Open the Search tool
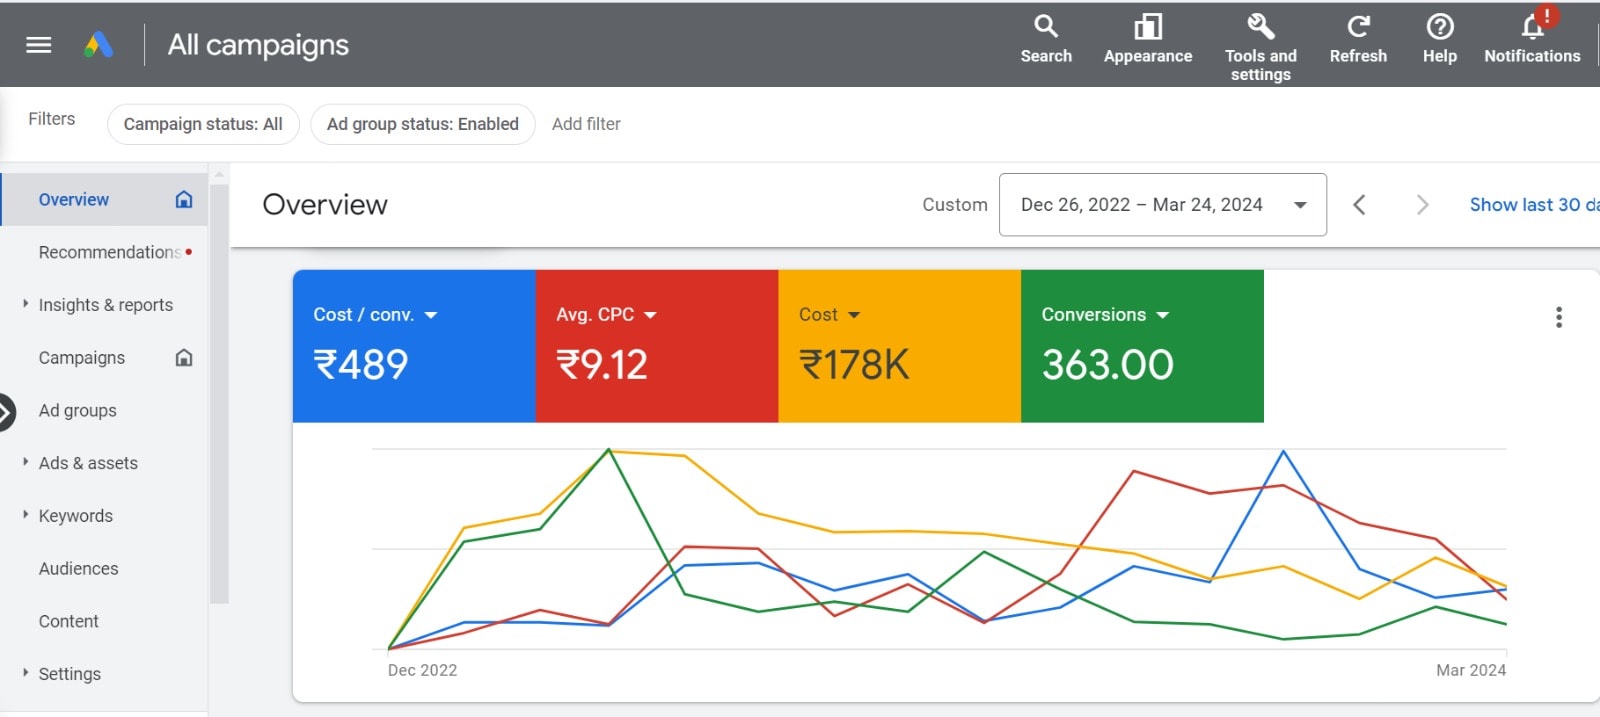 point(1045,40)
